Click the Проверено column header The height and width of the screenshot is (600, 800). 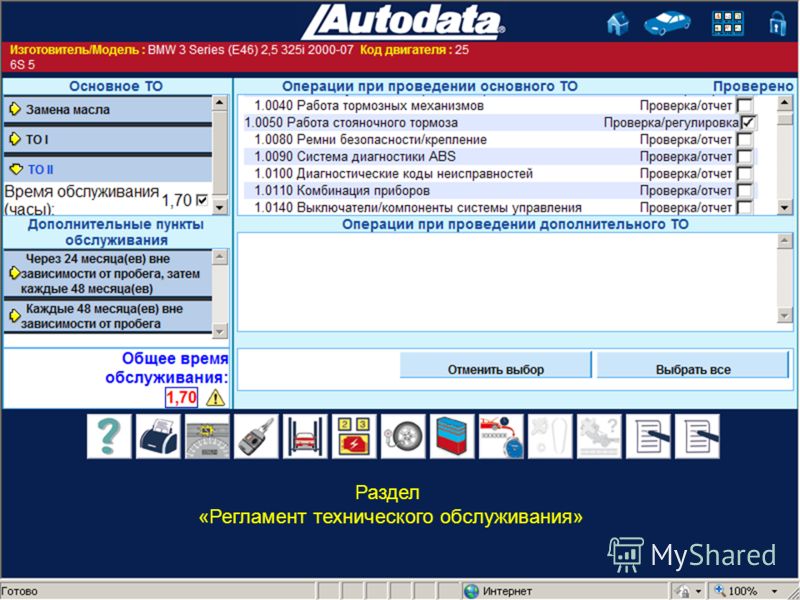pyautogui.click(x=753, y=86)
